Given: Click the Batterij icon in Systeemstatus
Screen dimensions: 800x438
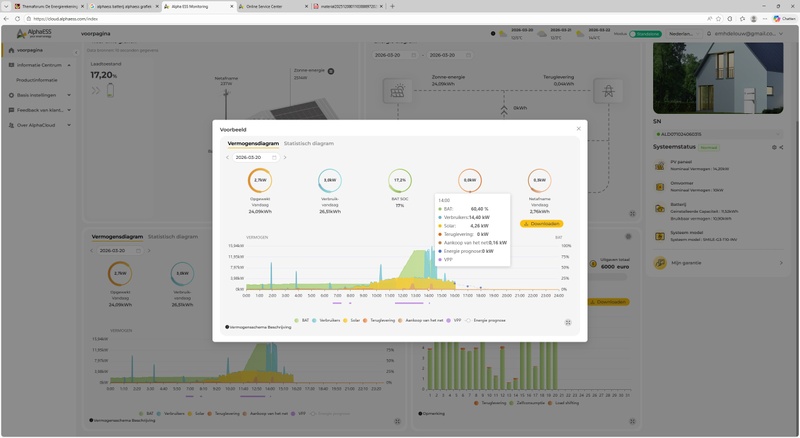Looking at the screenshot, I should (660, 208).
